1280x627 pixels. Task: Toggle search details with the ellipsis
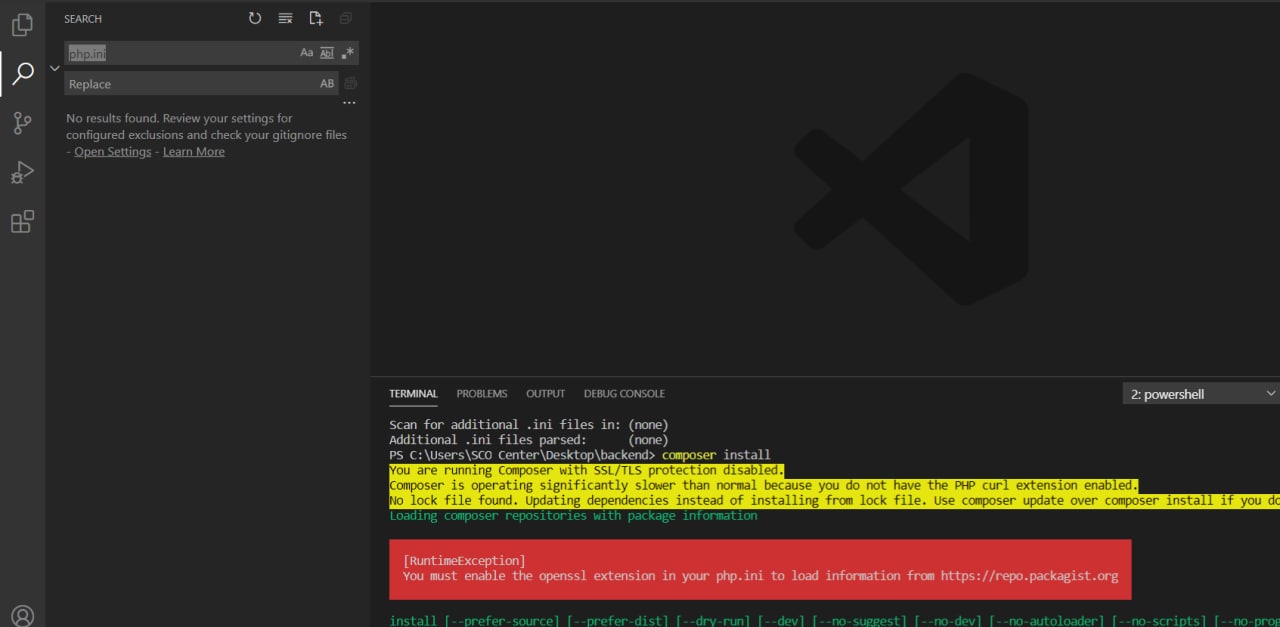pyautogui.click(x=349, y=103)
